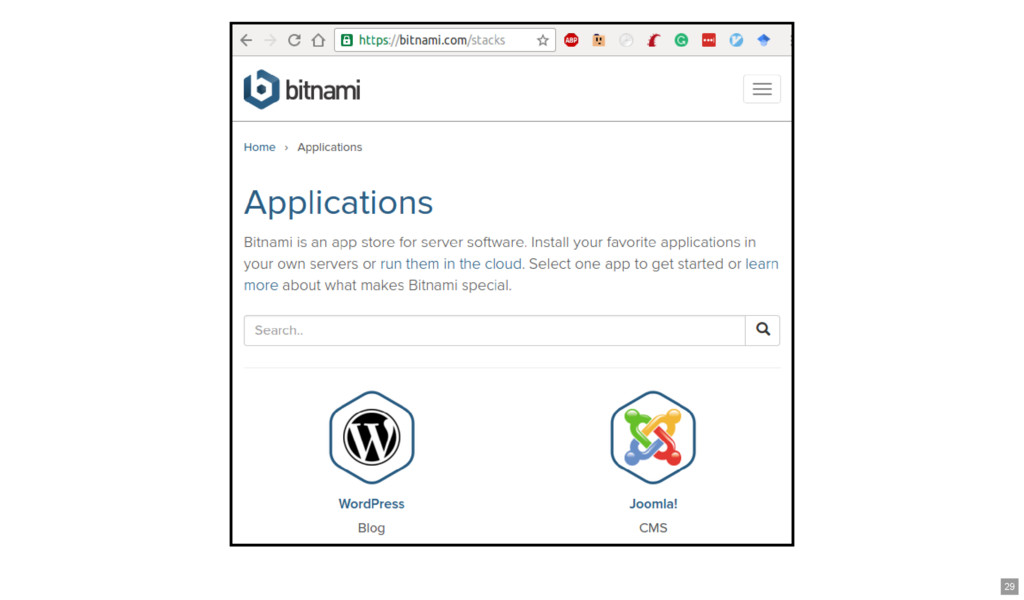Click the light-blue circular extension icon
The height and width of the screenshot is (600, 1024).
(736, 40)
